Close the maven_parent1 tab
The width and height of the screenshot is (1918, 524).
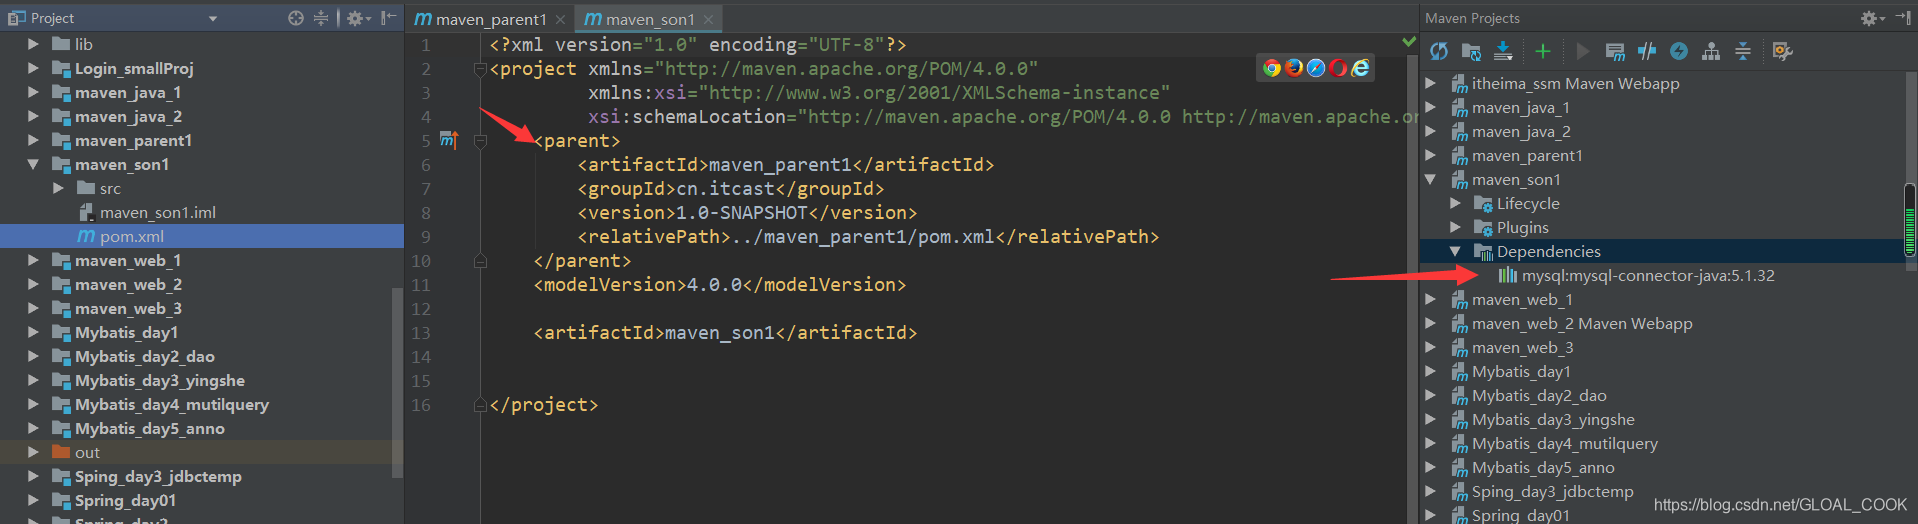coord(560,19)
